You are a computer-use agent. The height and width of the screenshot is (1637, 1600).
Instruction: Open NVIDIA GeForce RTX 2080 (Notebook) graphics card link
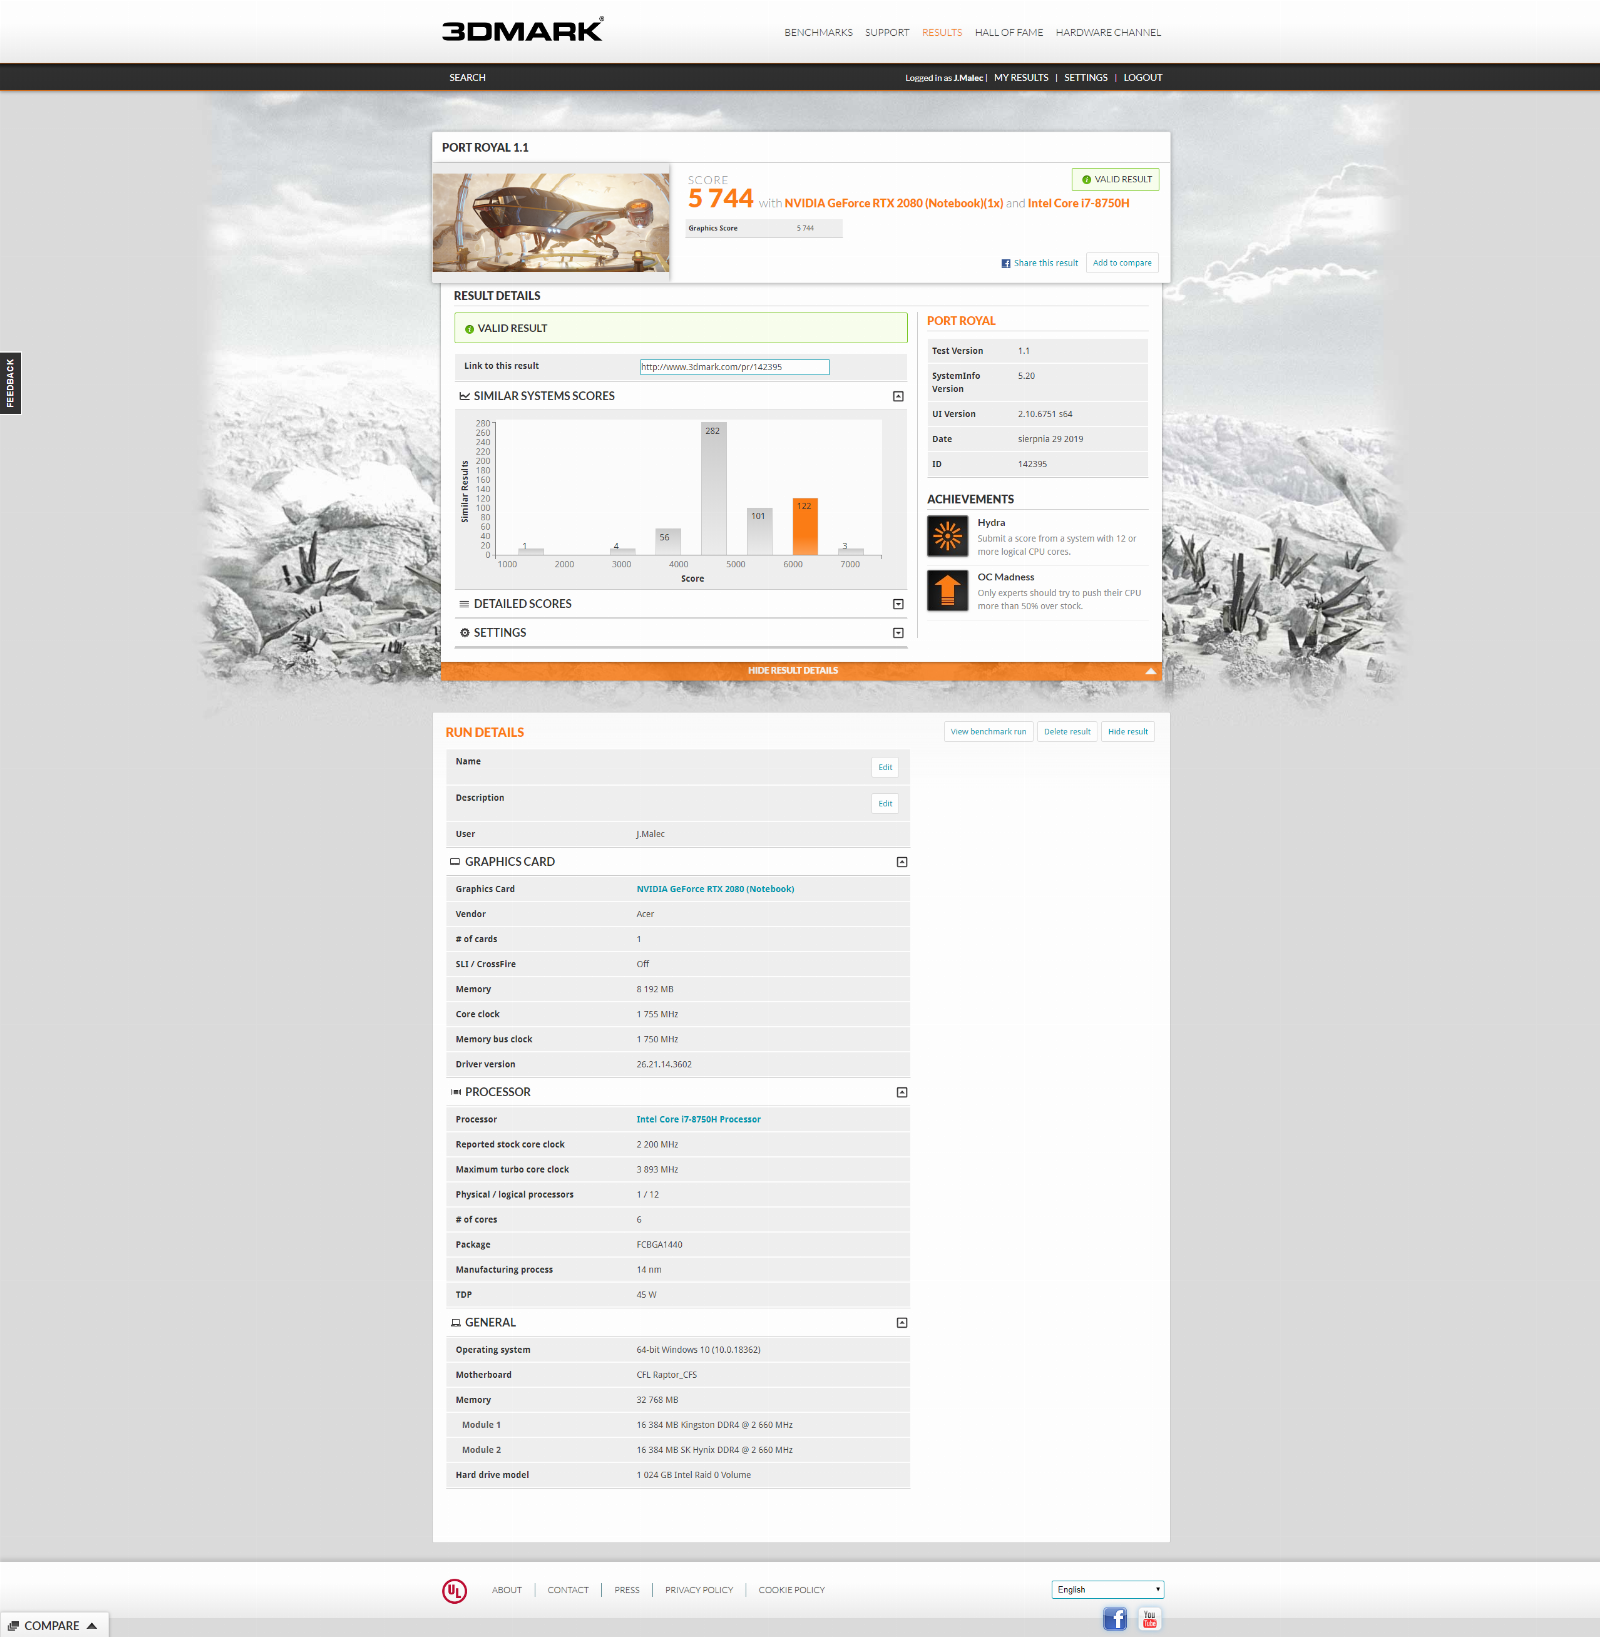coord(715,889)
